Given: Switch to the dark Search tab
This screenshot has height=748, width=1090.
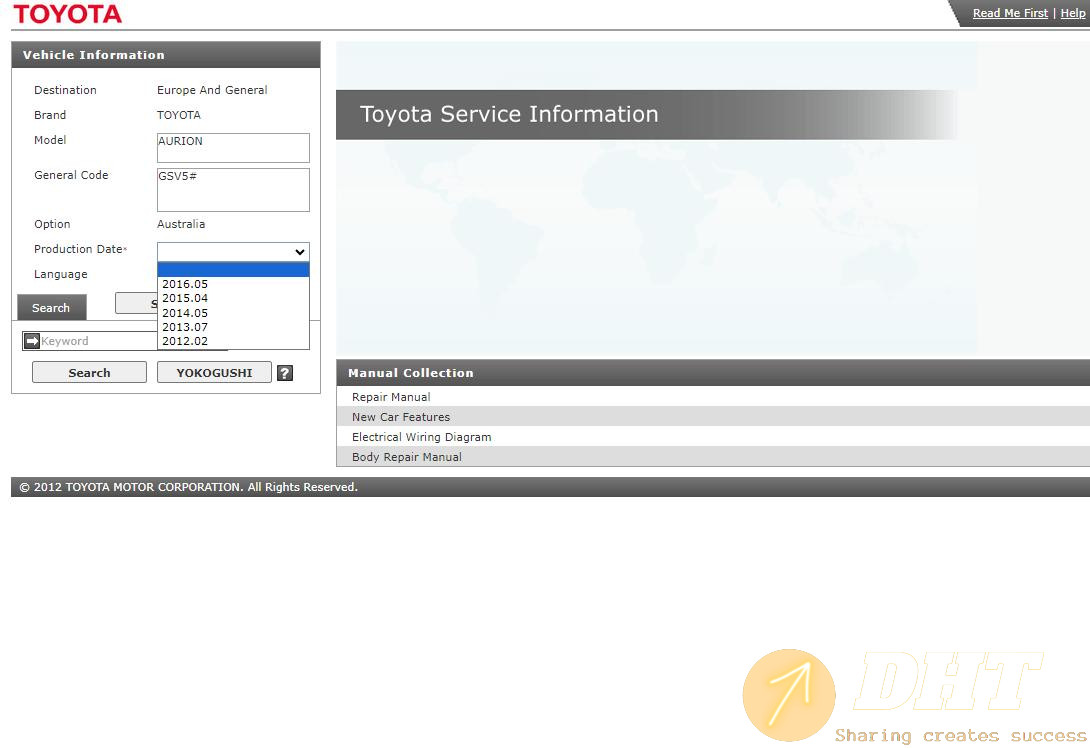Looking at the screenshot, I should pyautogui.click(x=51, y=307).
